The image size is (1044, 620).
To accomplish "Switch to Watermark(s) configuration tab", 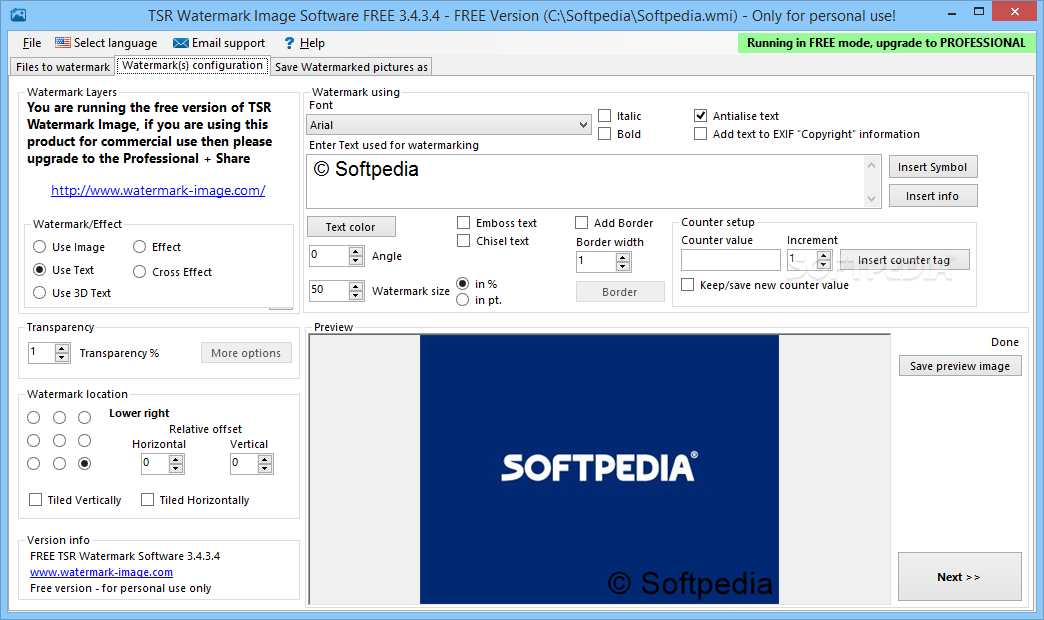I will (x=192, y=65).
